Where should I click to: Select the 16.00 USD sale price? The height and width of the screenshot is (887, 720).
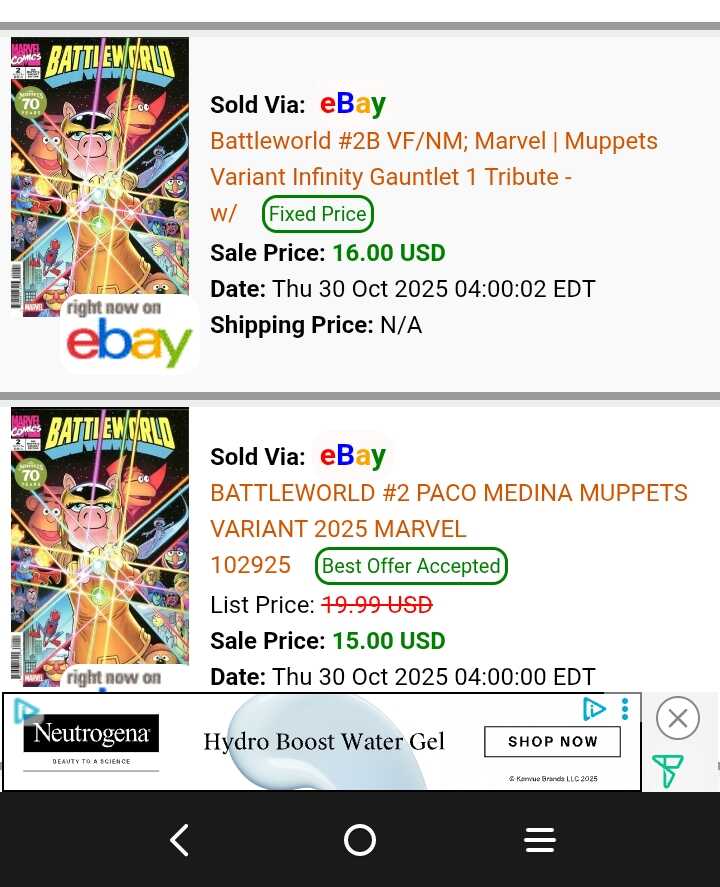pos(388,253)
